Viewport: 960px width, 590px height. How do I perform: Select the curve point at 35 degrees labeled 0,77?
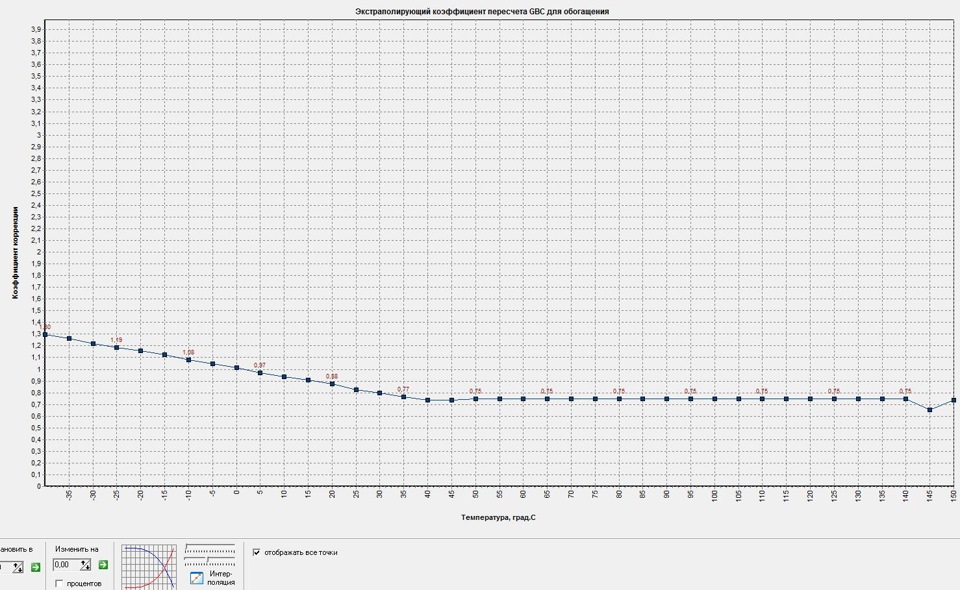coord(403,397)
